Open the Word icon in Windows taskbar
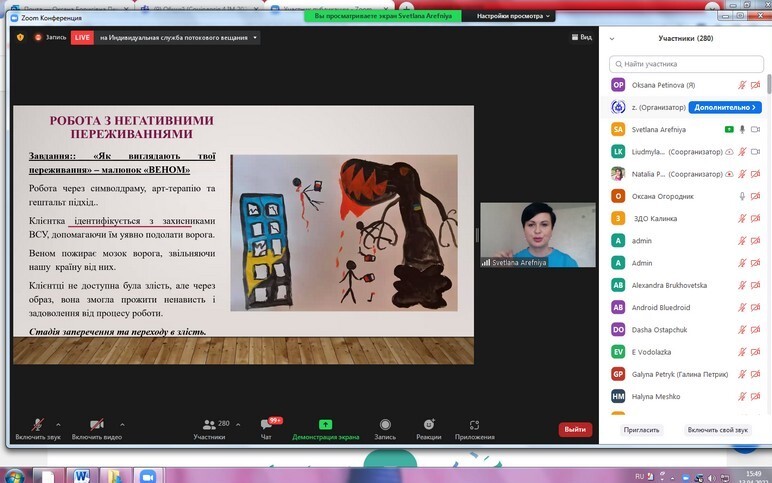The image size is (772, 483). pyautogui.click(x=82, y=476)
